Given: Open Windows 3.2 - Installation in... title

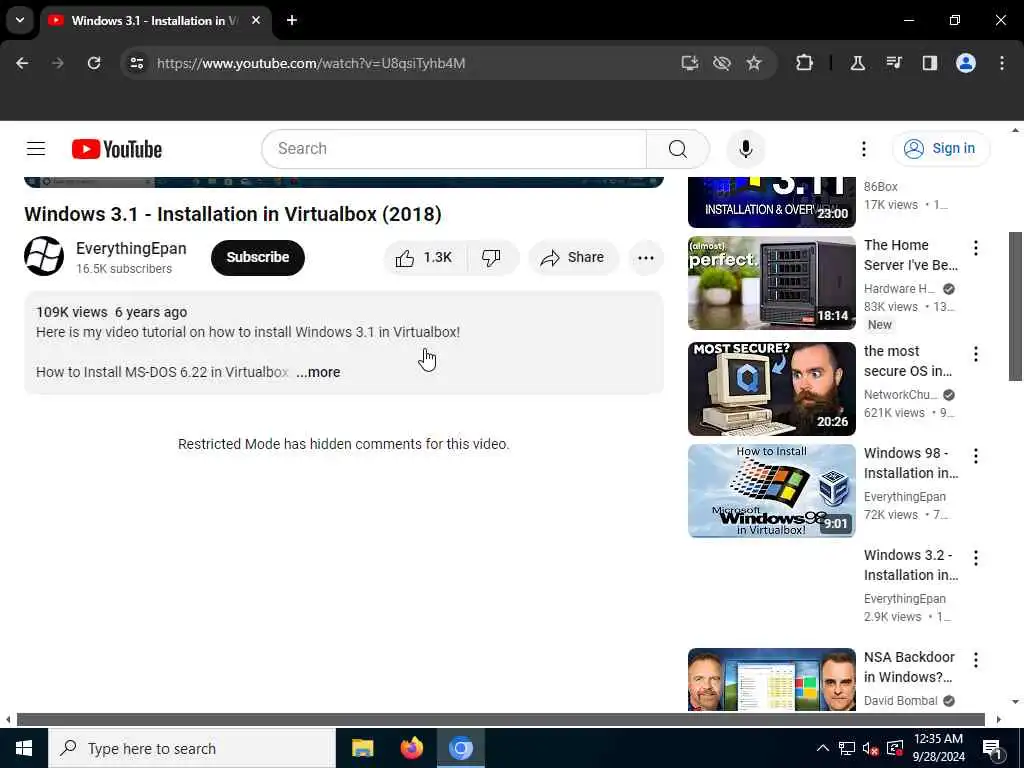Looking at the screenshot, I should (x=911, y=565).
